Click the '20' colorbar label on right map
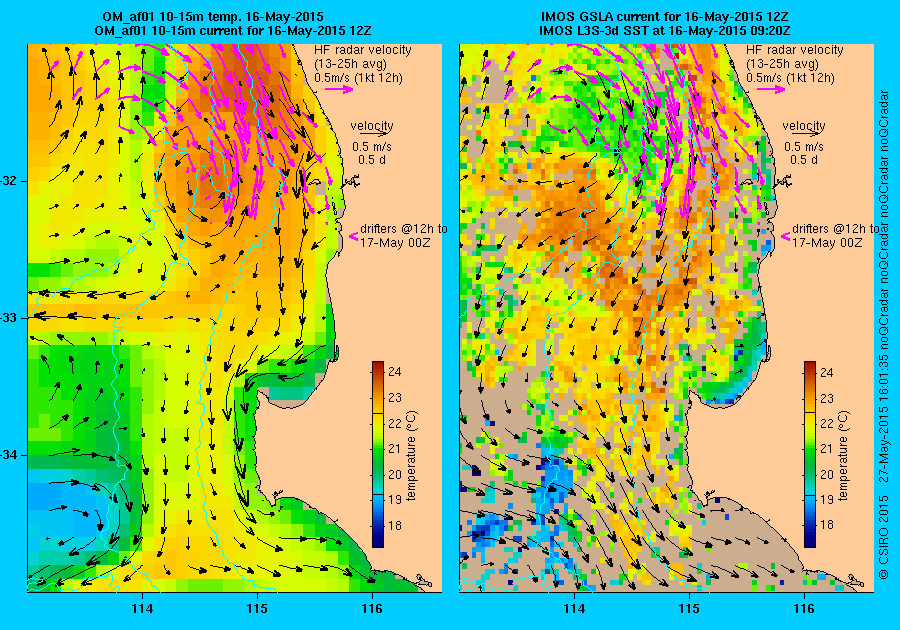Screen dimensions: 900x630 tap(827, 474)
